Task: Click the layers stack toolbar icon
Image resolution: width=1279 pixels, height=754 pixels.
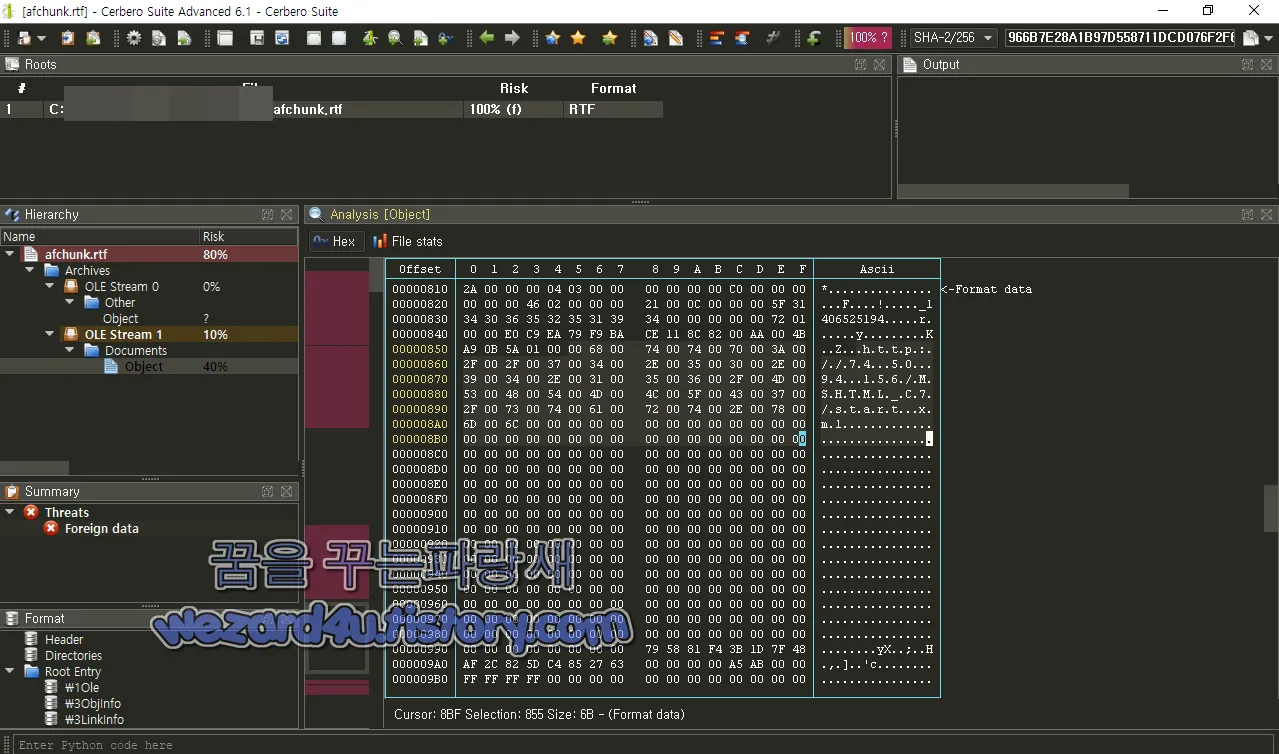Action: click(x=716, y=38)
